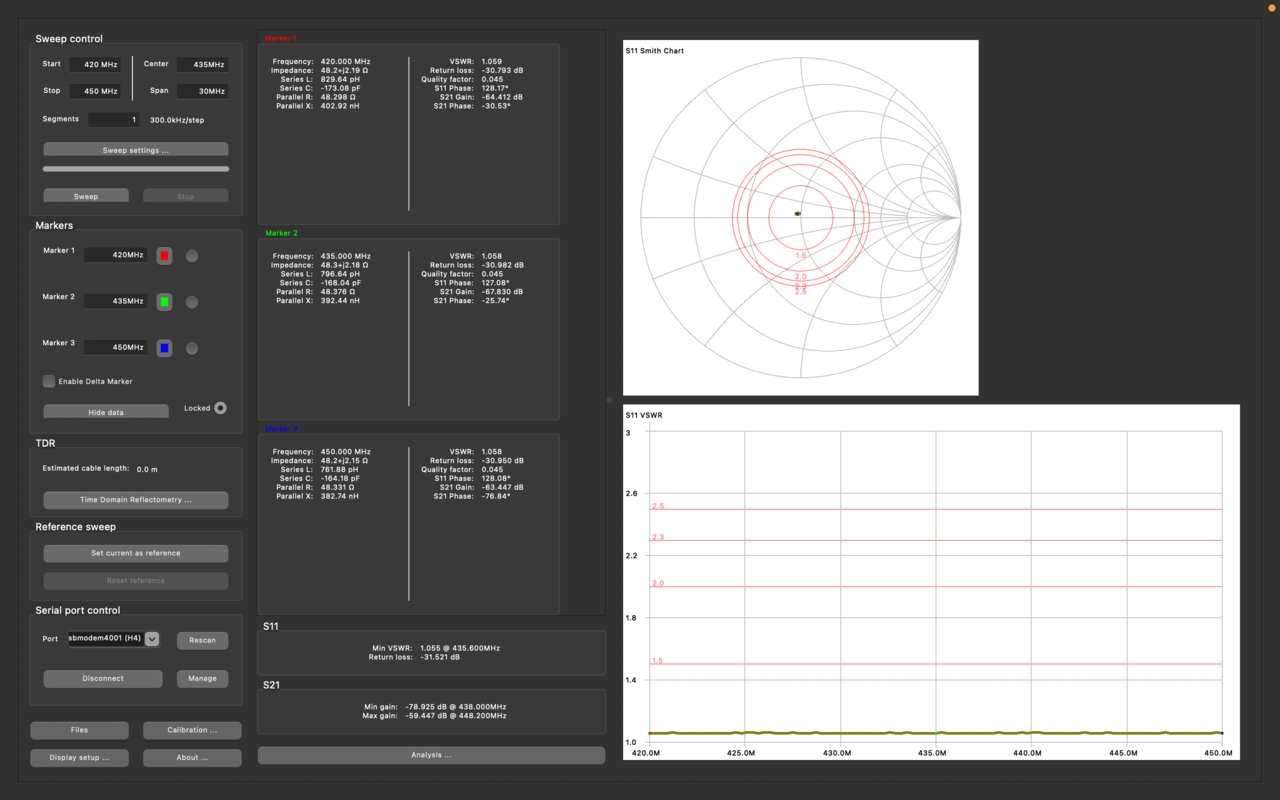
Task: Rescan the serial ports
Action: (202, 640)
